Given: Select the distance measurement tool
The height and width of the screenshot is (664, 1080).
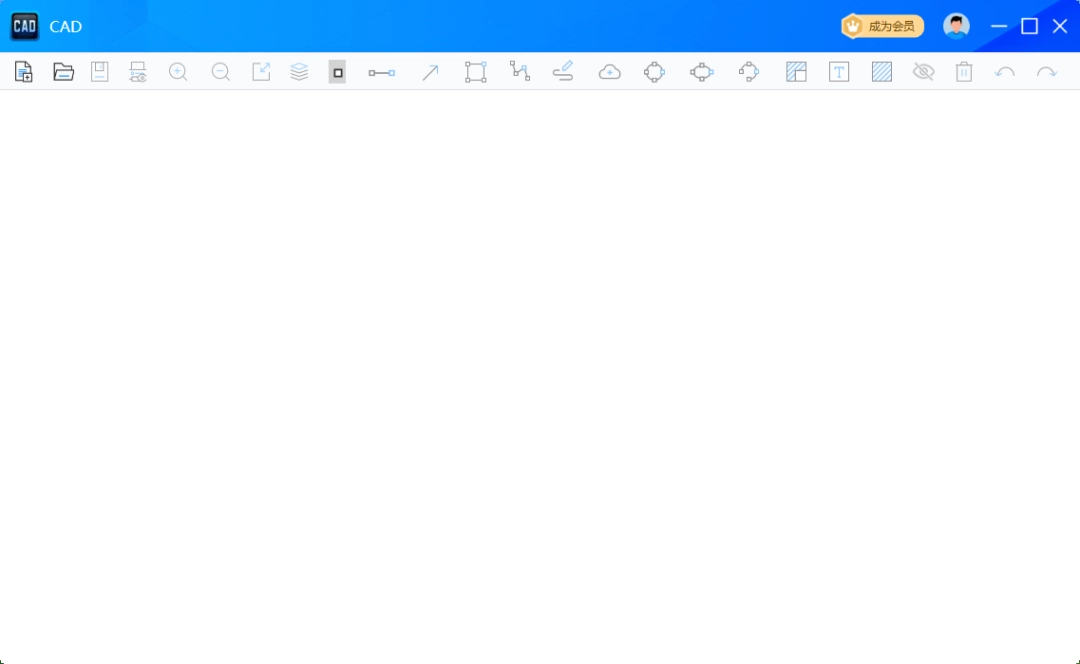Looking at the screenshot, I should 381,71.
